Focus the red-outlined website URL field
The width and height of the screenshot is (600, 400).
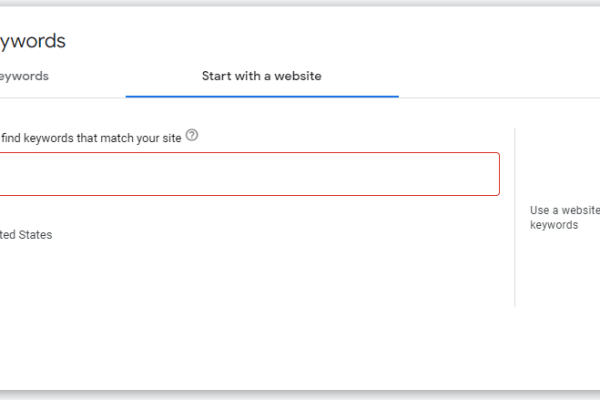pos(249,174)
